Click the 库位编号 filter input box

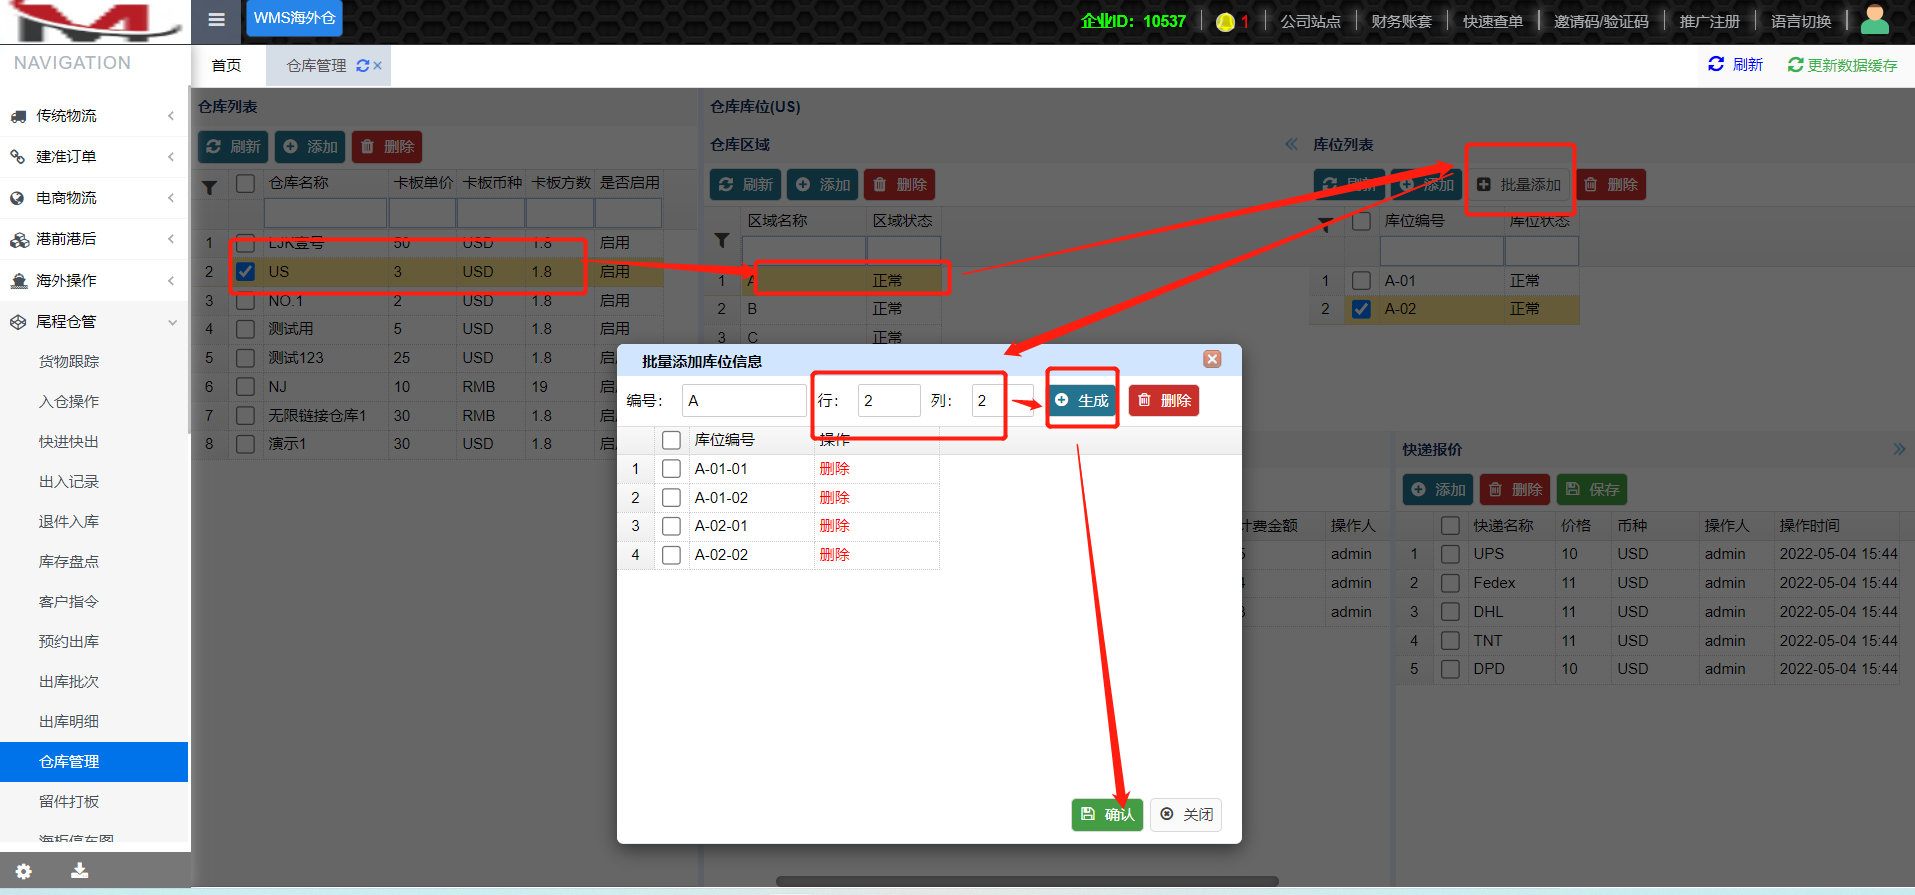1441,251
